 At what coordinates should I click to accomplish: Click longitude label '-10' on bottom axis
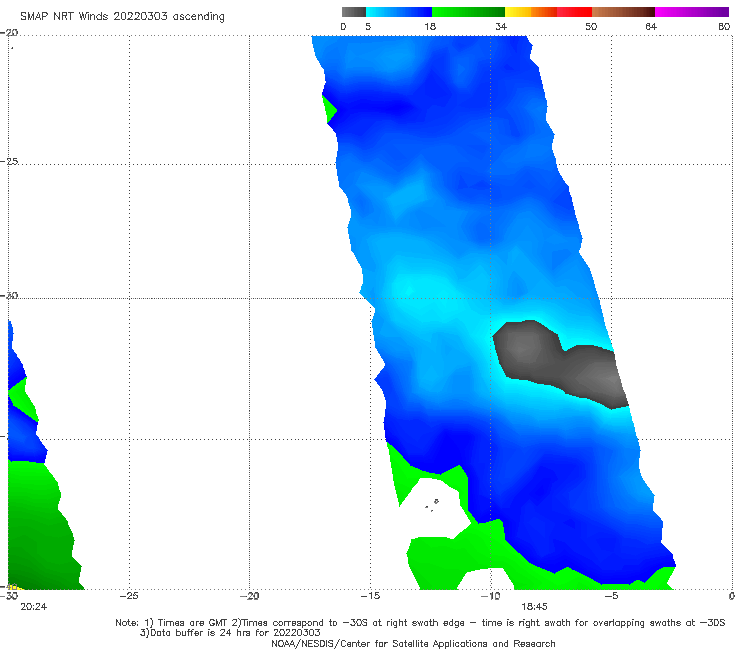click(490, 596)
